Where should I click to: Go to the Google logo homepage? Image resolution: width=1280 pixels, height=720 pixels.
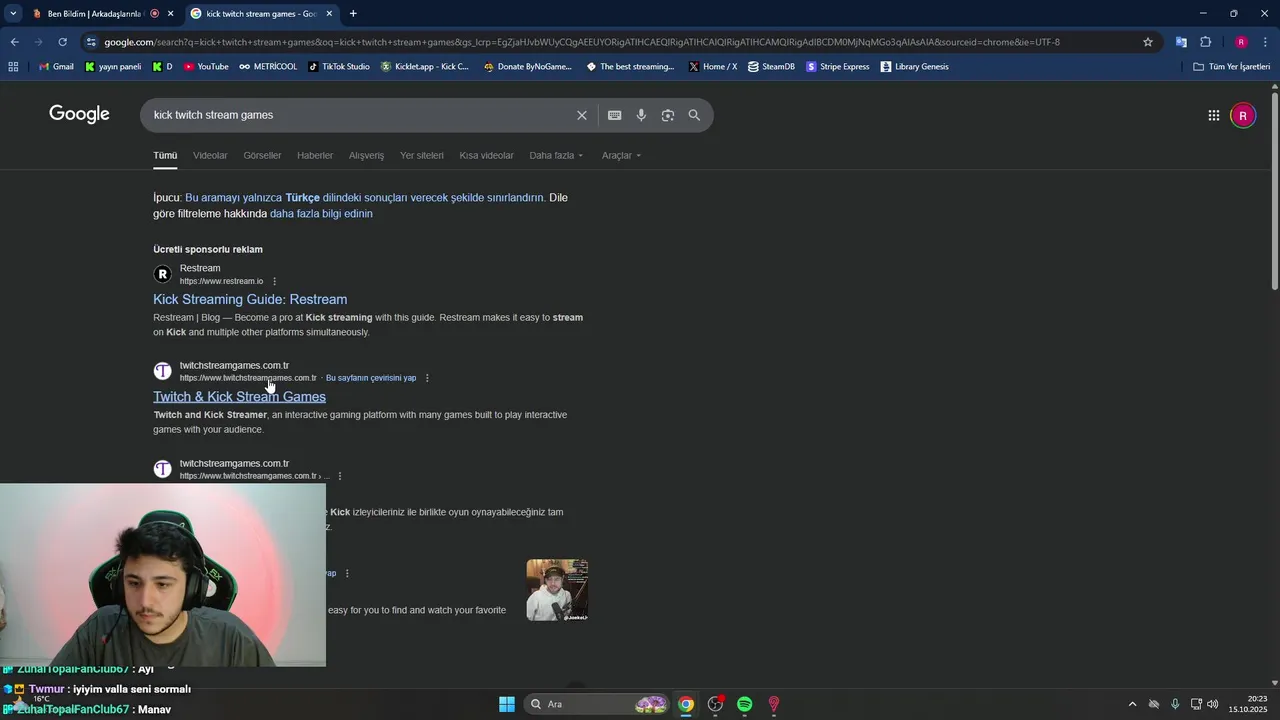79,114
